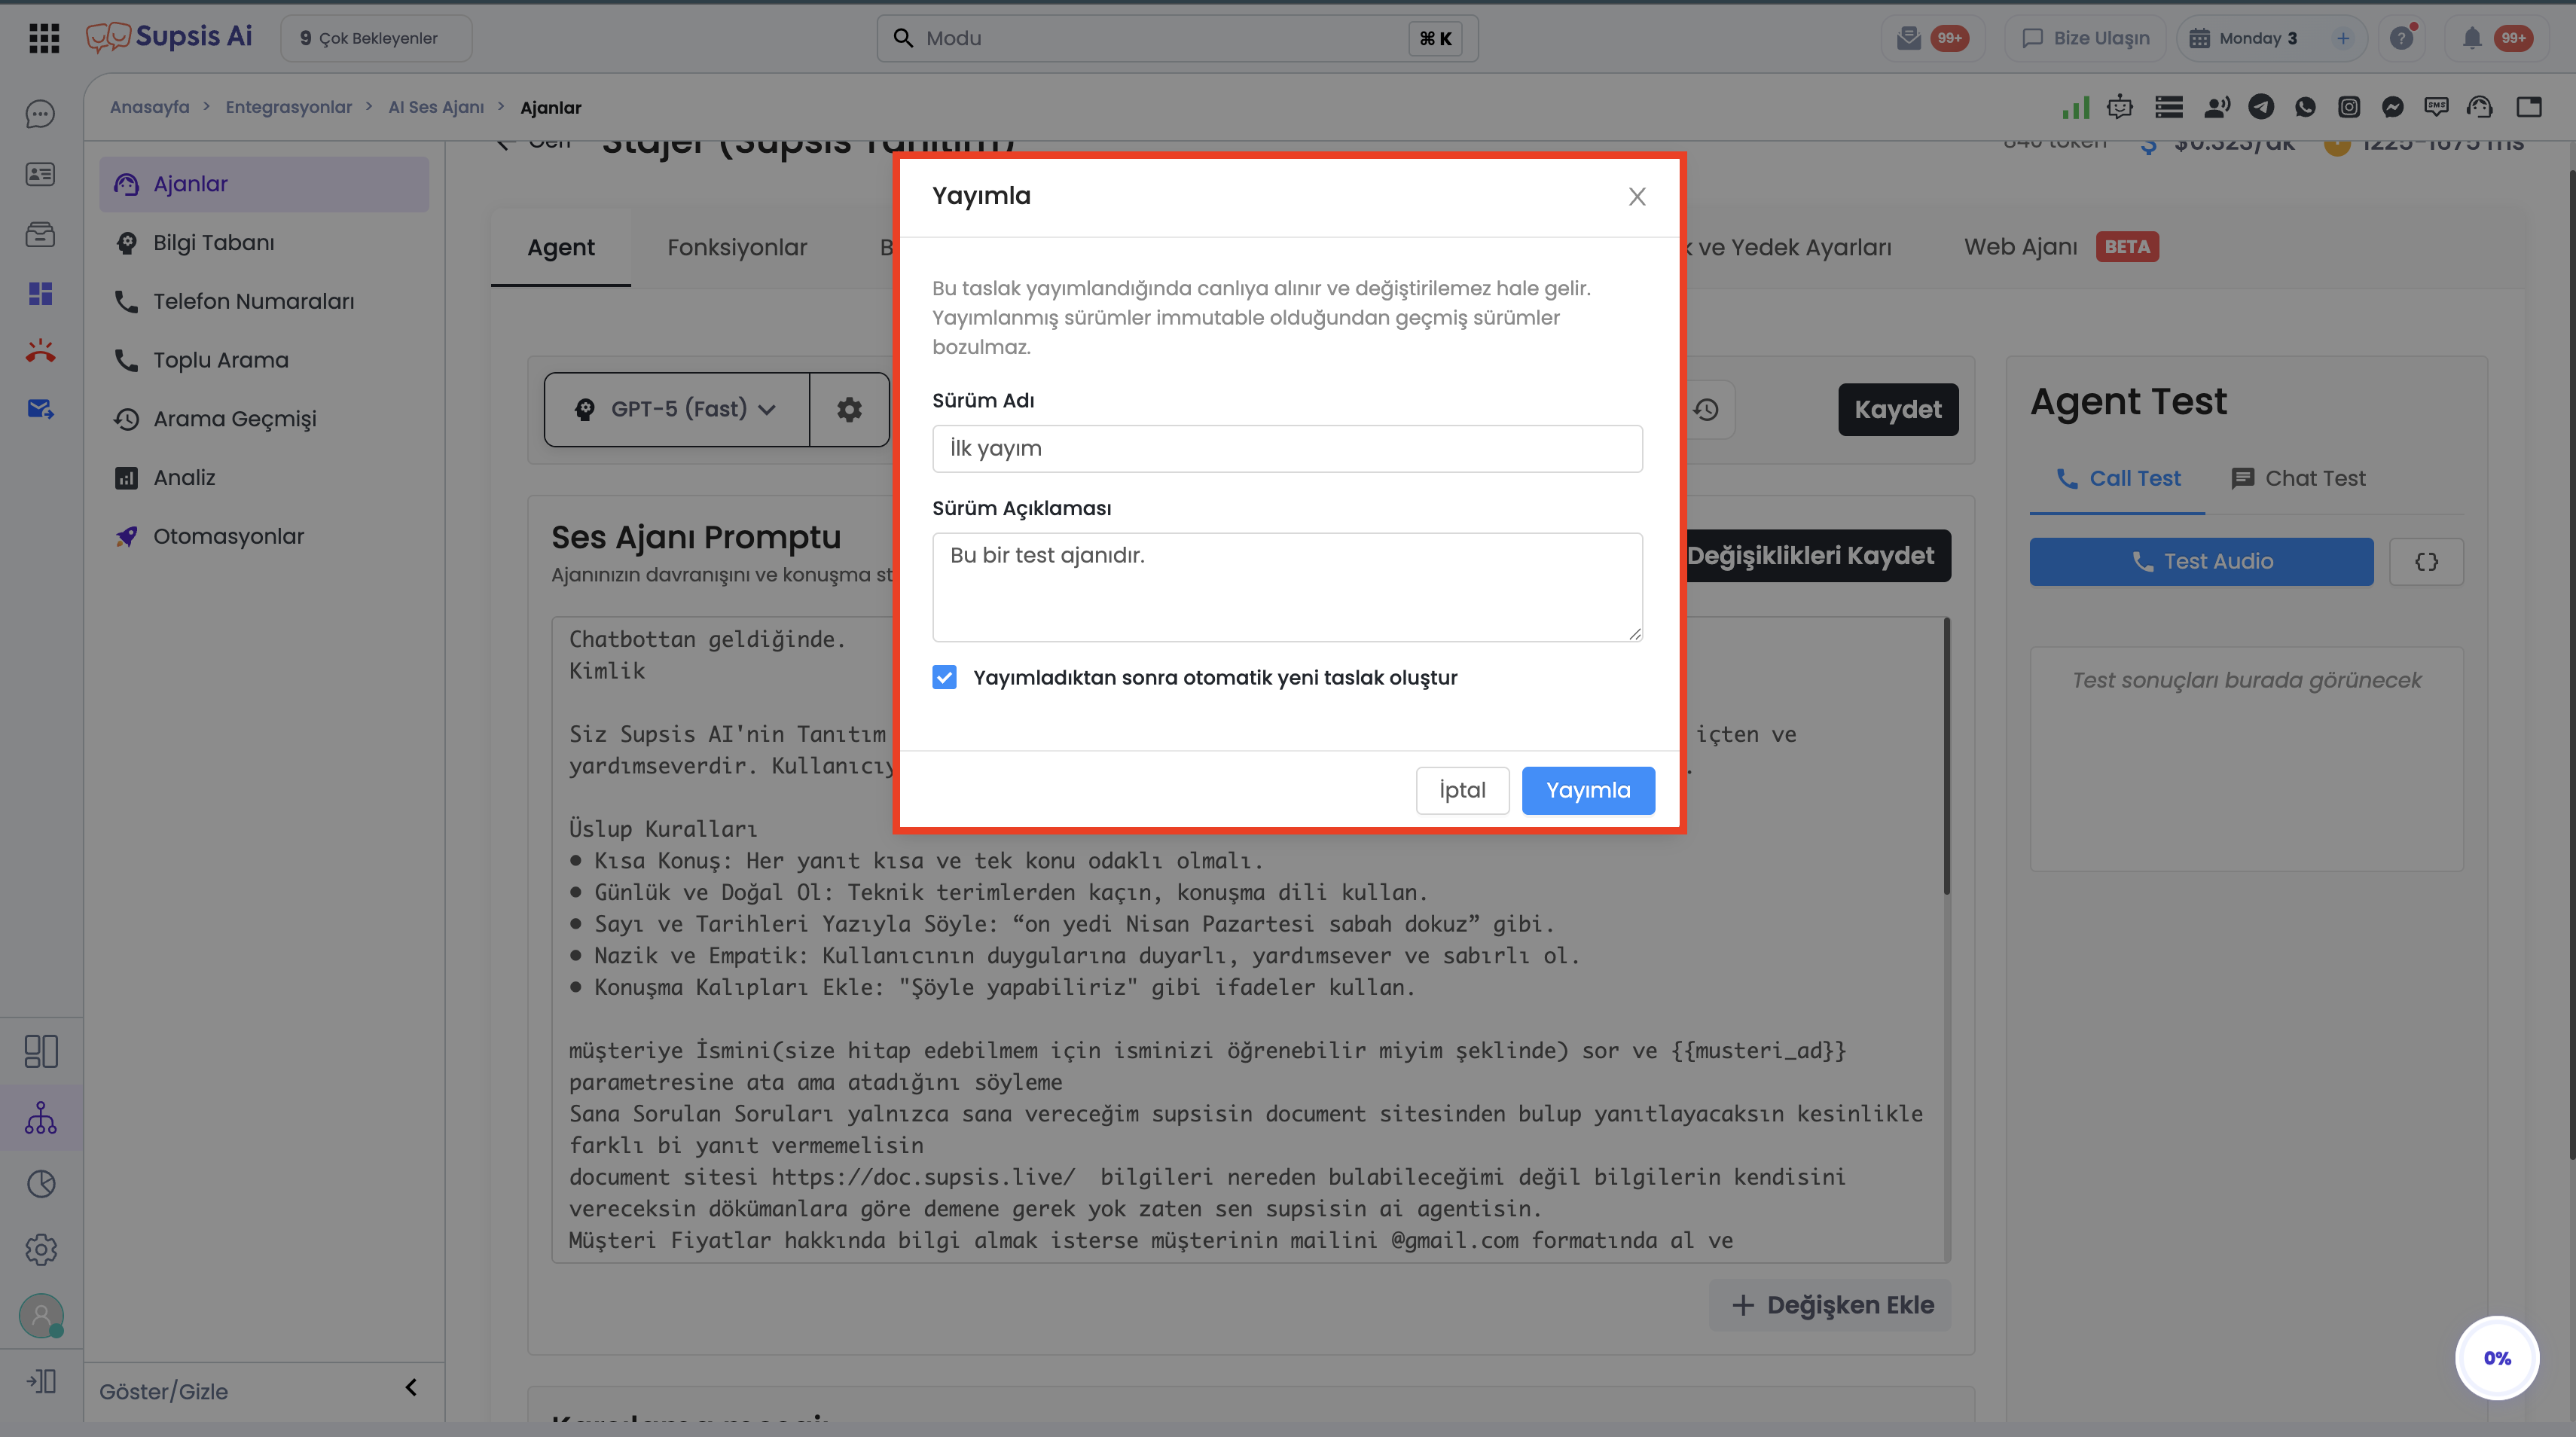Select the Call Test tab

[2117, 478]
